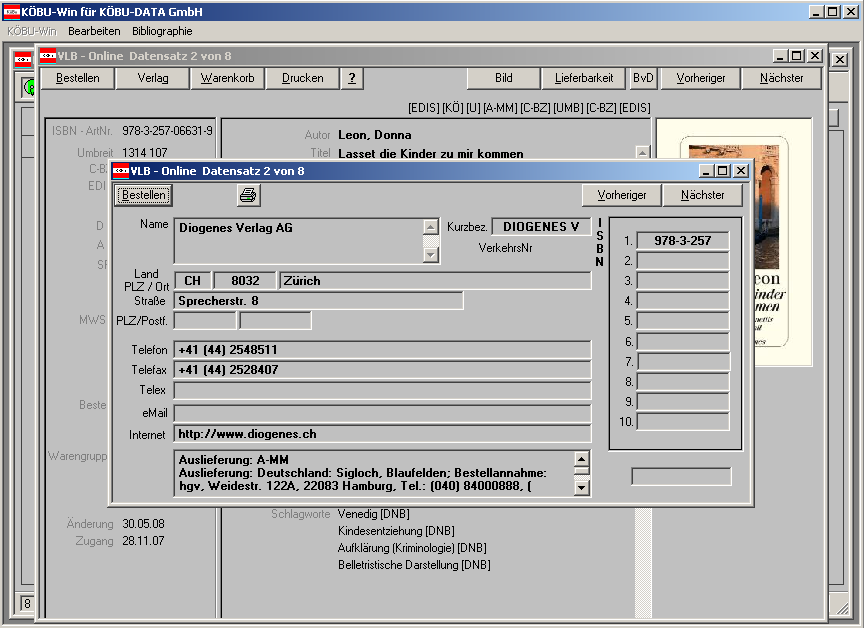This screenshot has width=864, height=628.
Task: Go to Vorheriger record in the publisher dialog
Action: point(622,195)
